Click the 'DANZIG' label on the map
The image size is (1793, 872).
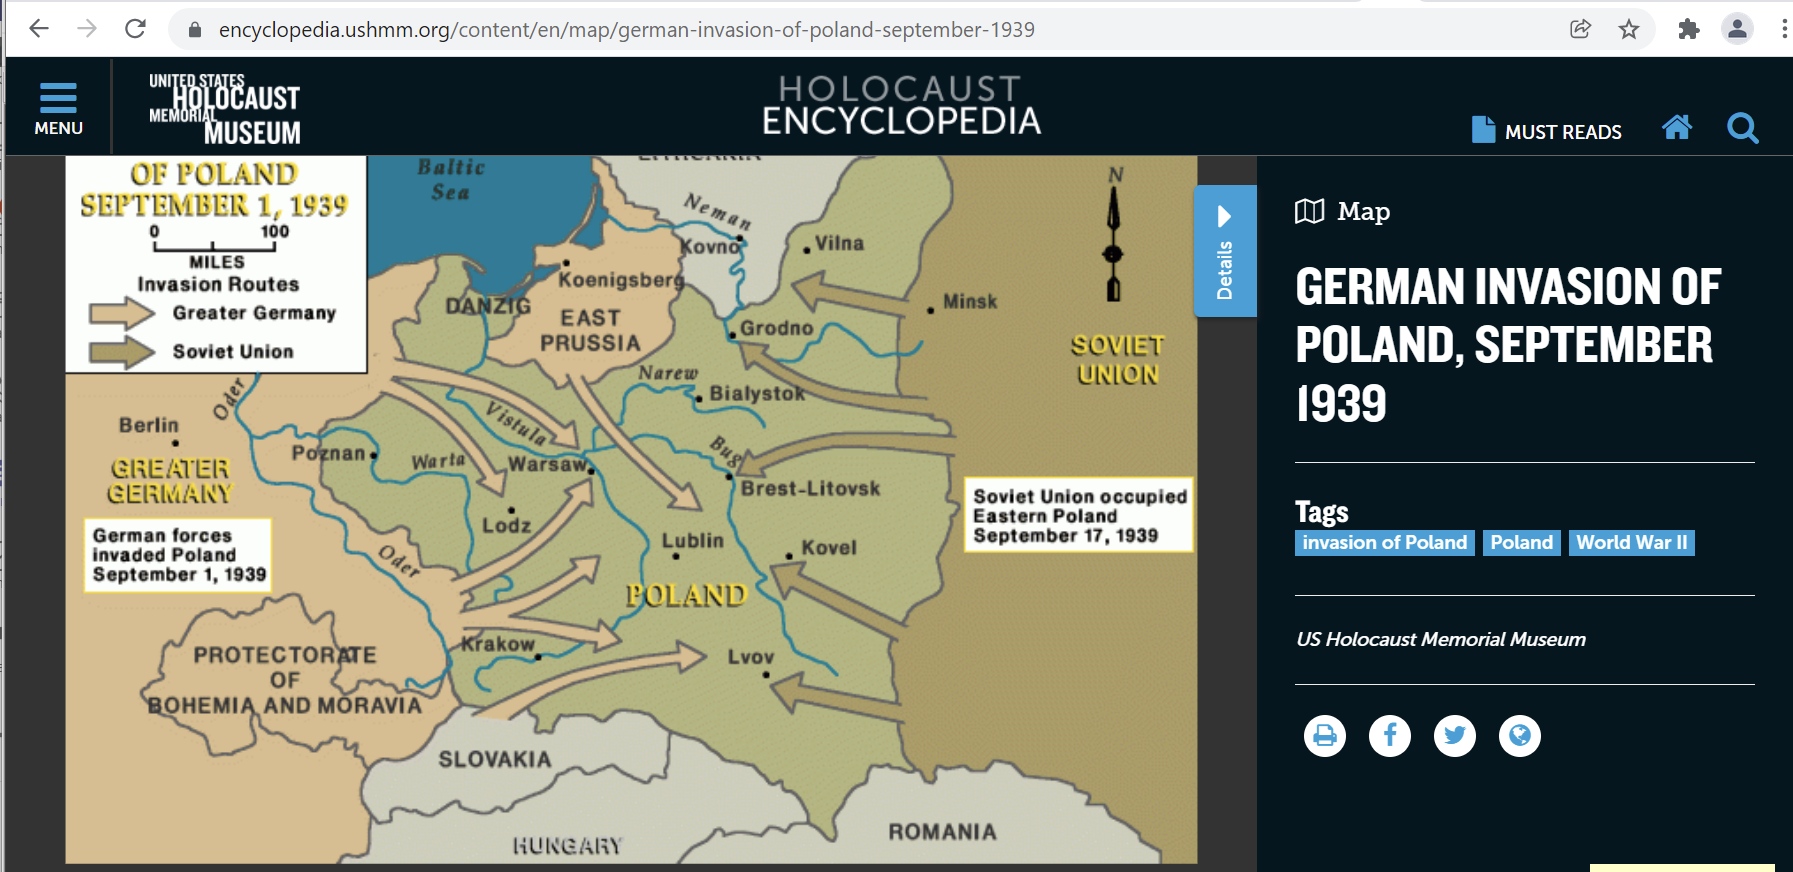coord(488,306)
